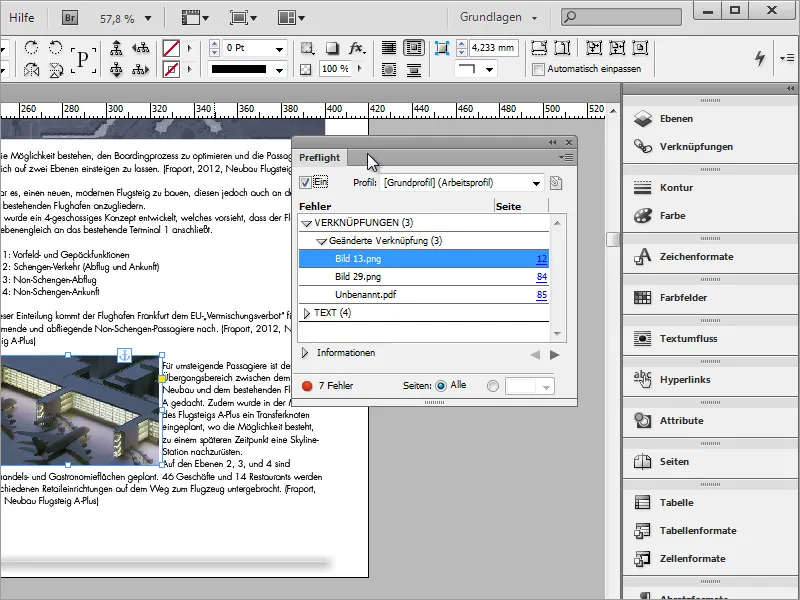Open the Preflight panel flyout menu
This screenshot has width=800, height=600.
click(566, 158)
